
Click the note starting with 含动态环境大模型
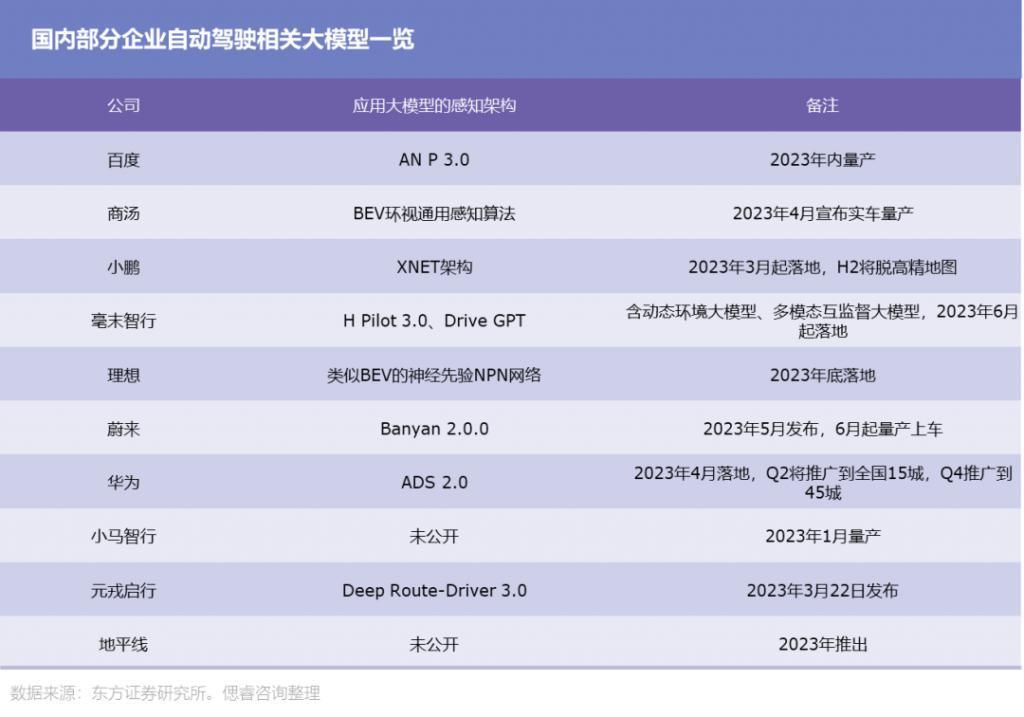coord(822,321)
